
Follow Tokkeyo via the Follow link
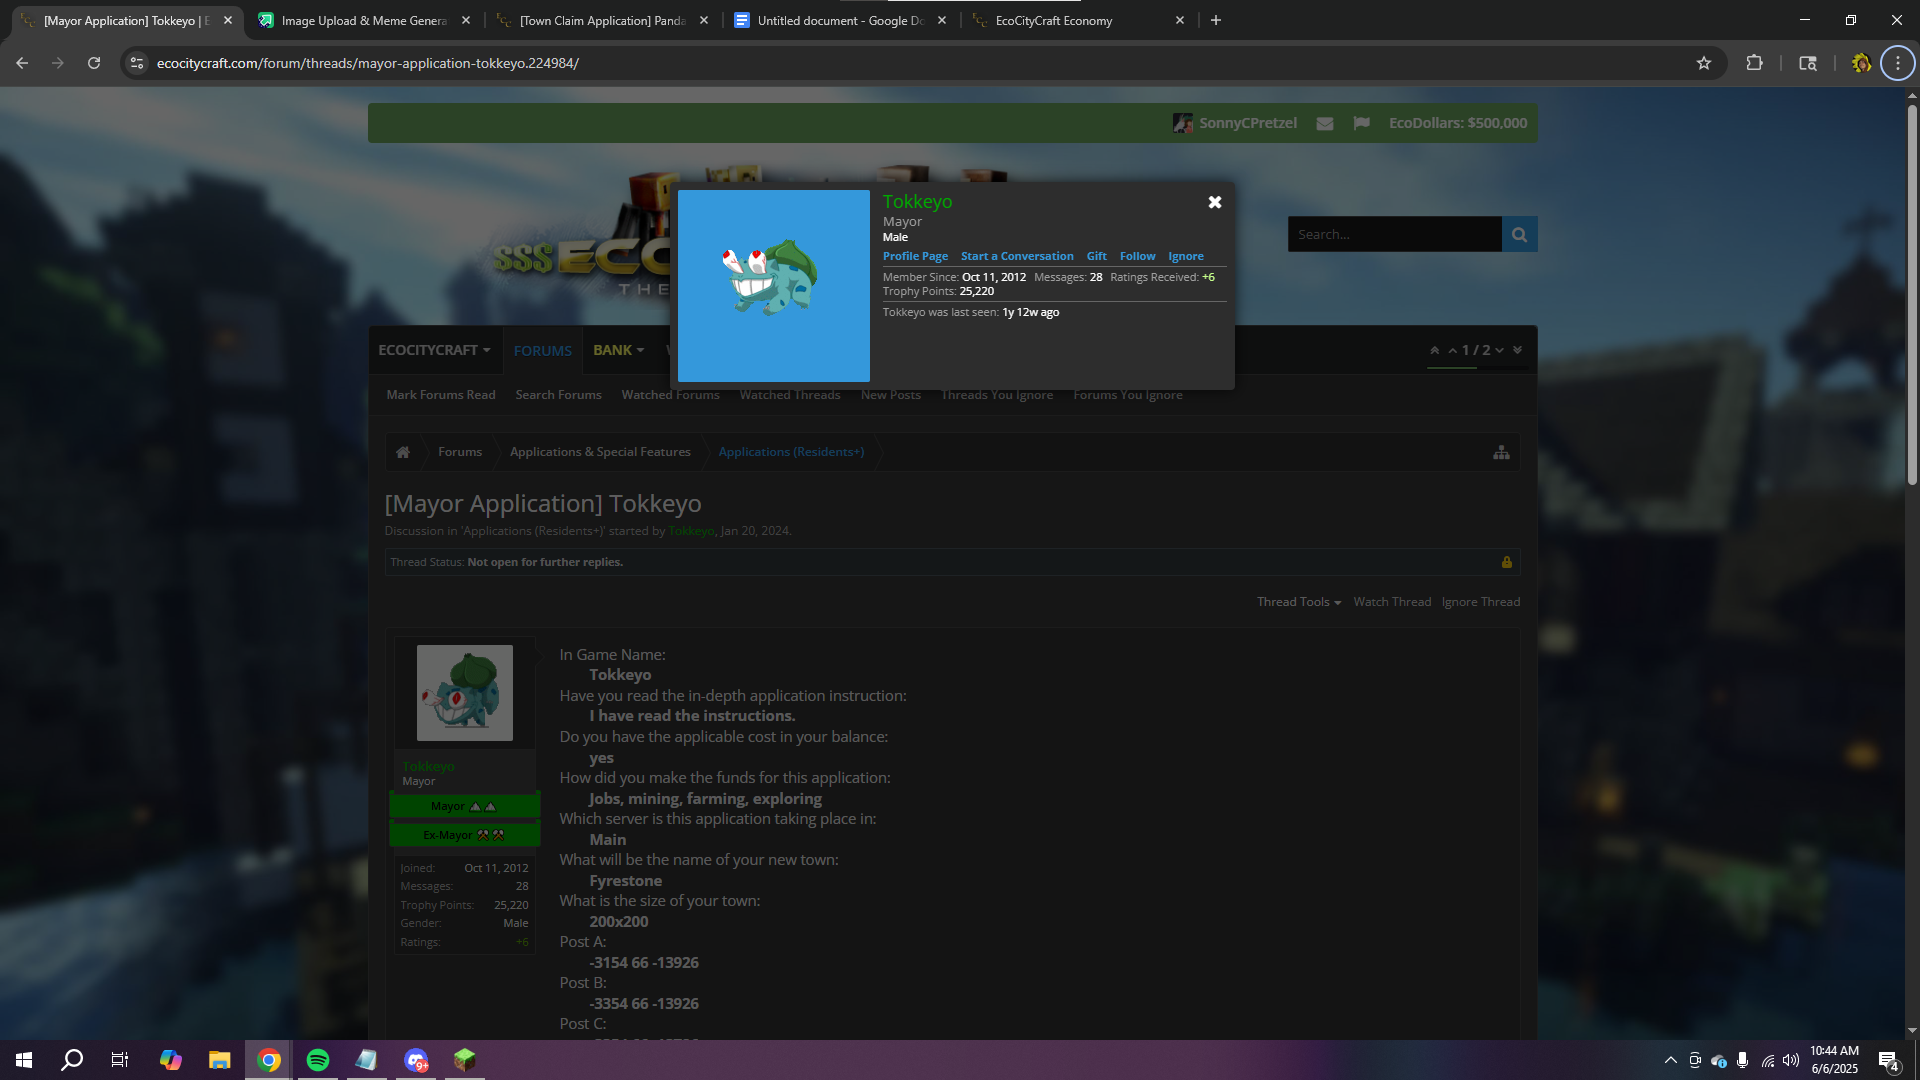click(x=1137, y=256)
